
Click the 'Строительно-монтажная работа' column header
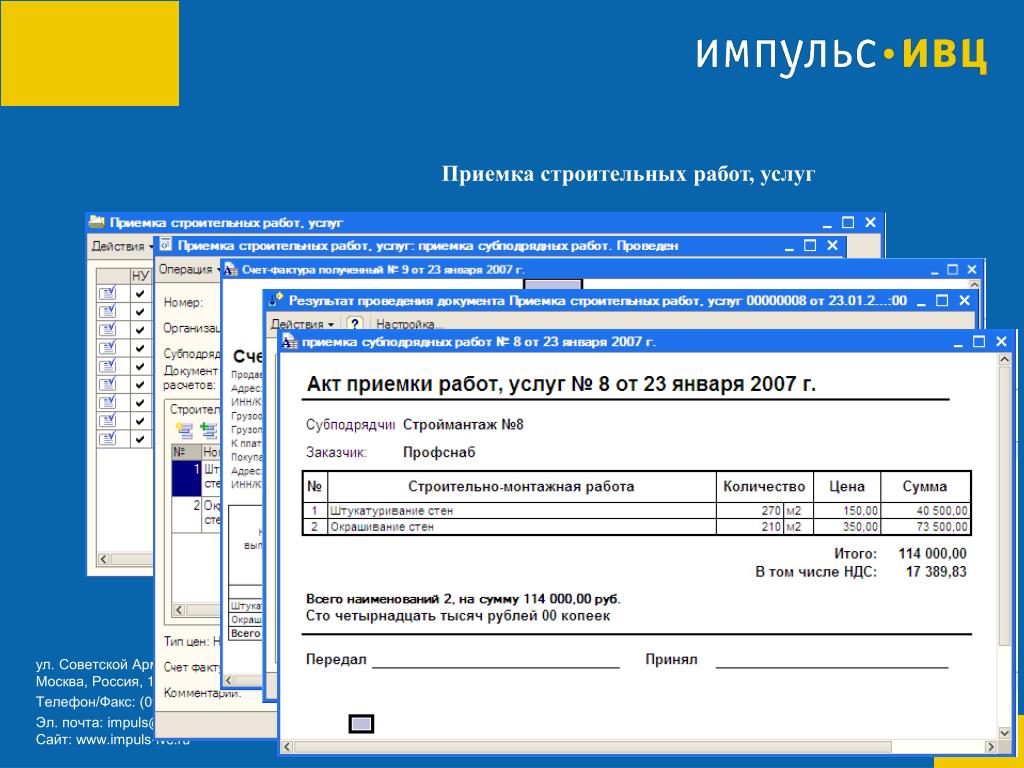pos(521,487)
